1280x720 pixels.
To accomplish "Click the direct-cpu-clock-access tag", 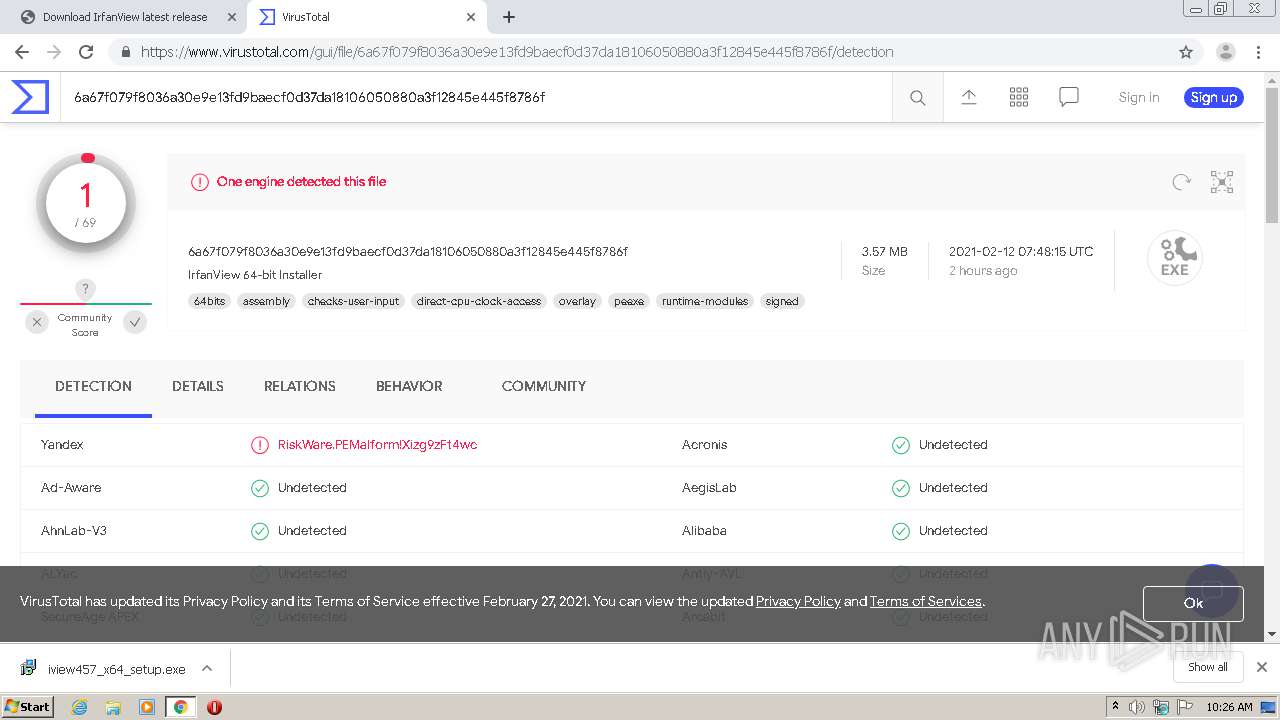I will coord(479,301).
